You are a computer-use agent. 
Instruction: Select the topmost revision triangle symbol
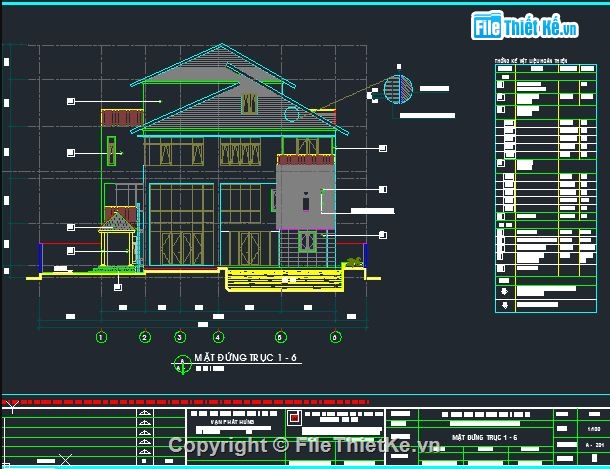pos(145,413)
